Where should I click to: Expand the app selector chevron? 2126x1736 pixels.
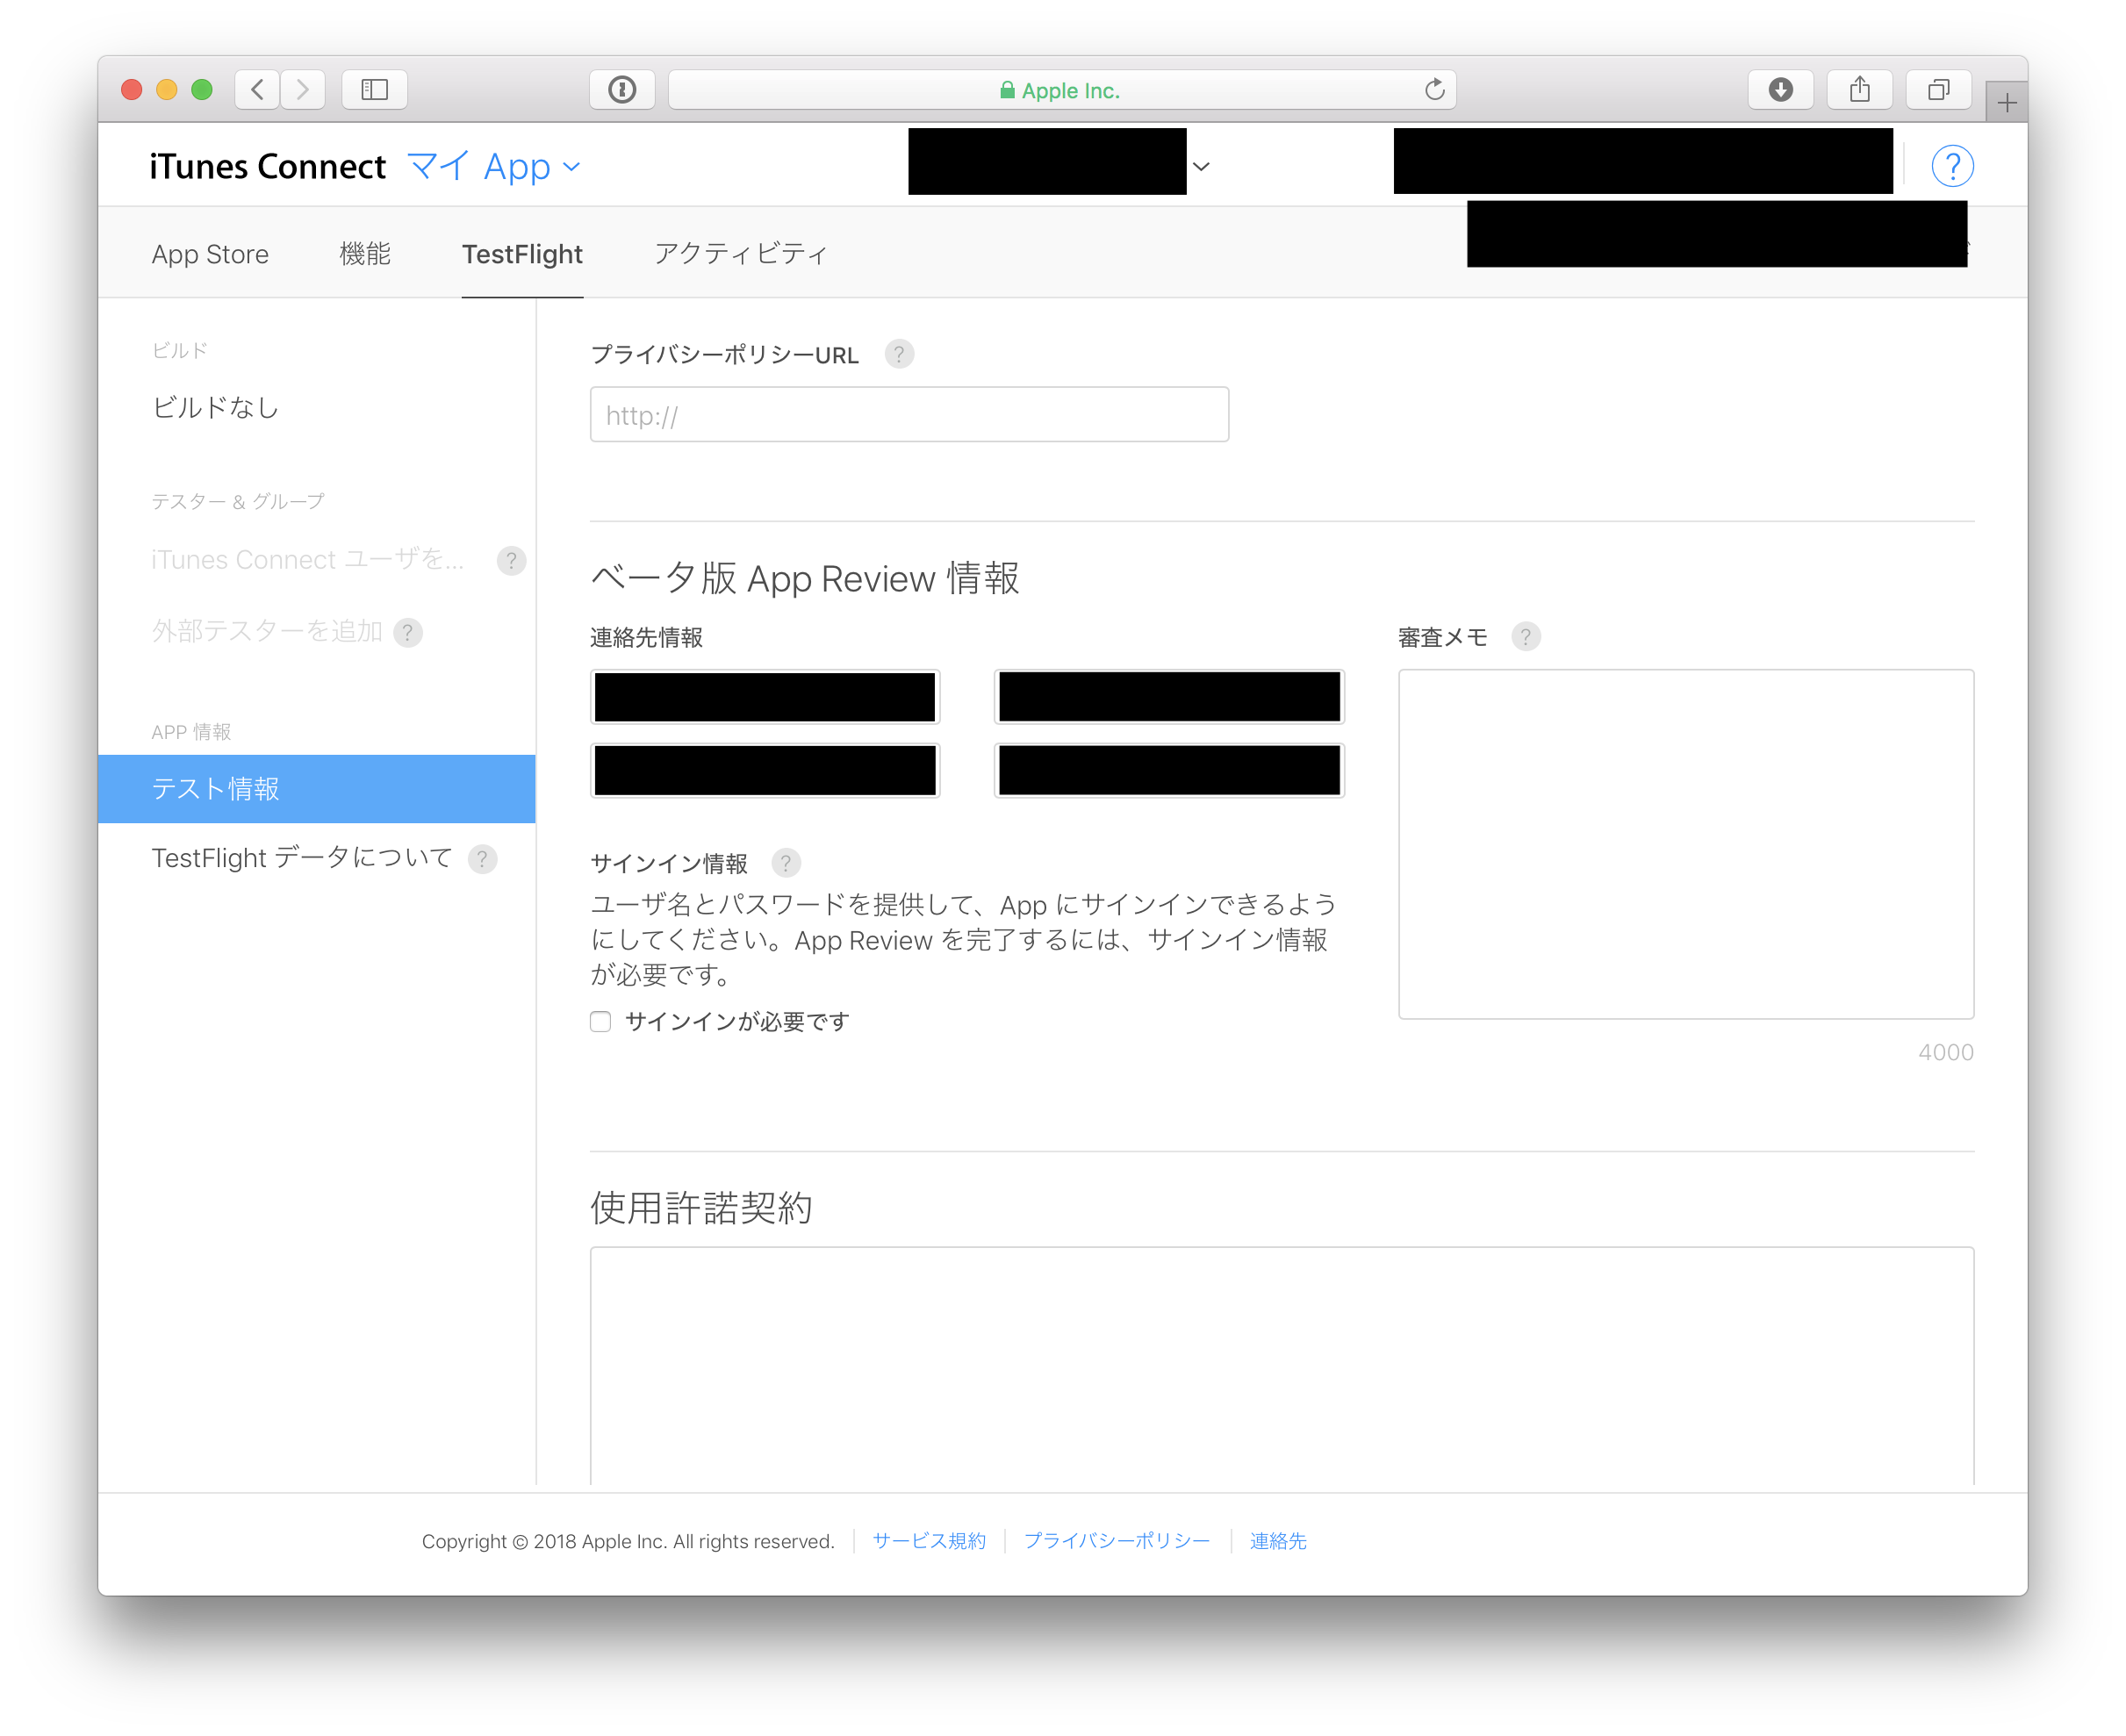tap(1201, 166)
